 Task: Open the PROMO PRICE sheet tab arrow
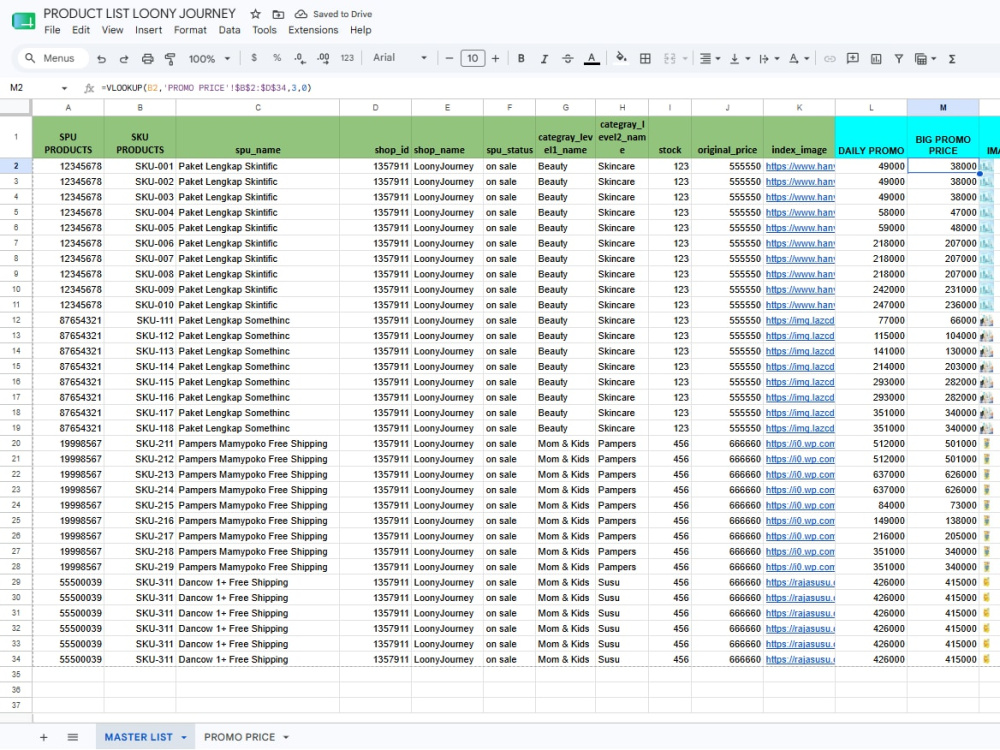coord(286,737)
